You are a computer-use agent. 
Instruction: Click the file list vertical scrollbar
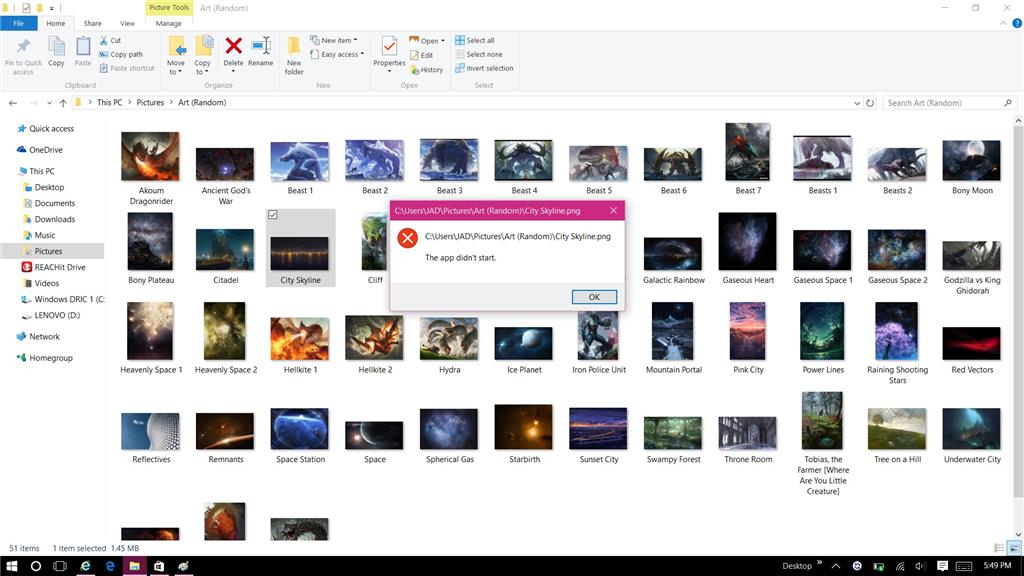coord(1017,311)
